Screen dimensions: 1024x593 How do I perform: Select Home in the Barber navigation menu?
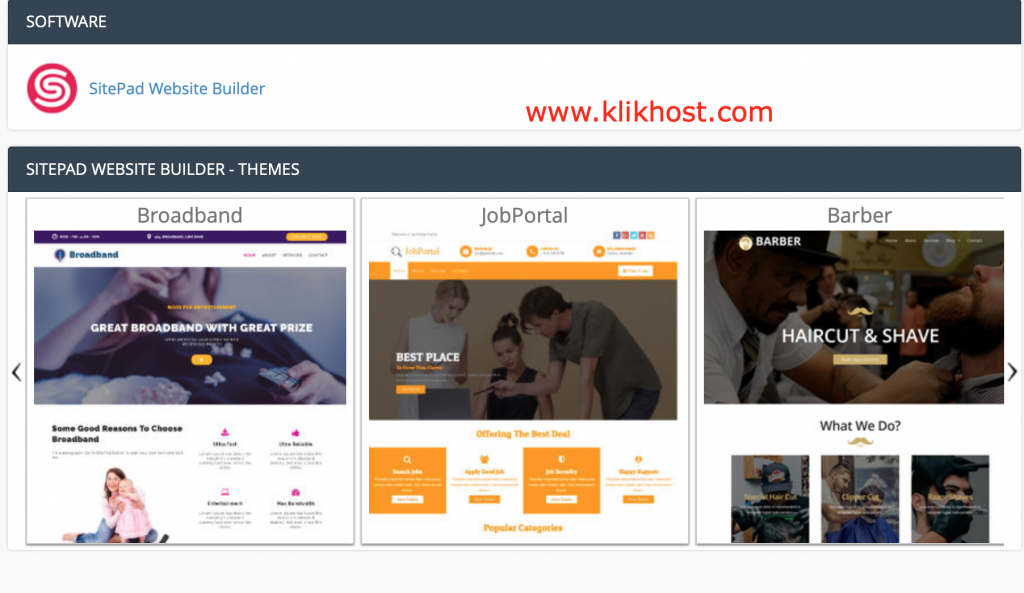(x=891, y=241)
